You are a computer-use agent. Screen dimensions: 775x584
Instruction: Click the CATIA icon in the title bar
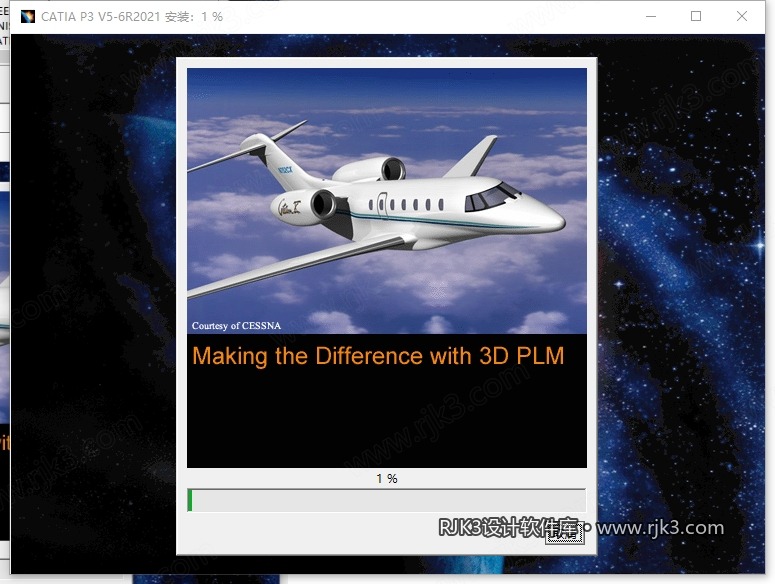tap(28, 16)
